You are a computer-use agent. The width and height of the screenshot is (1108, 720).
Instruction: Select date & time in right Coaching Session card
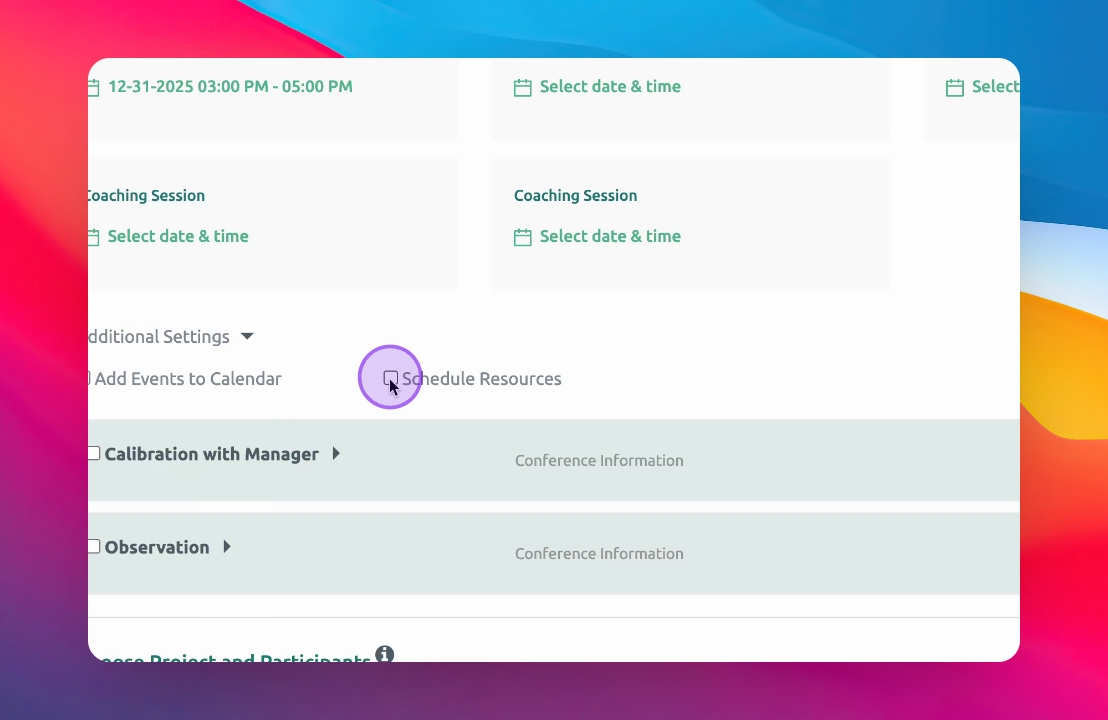(x=611, y=237)
